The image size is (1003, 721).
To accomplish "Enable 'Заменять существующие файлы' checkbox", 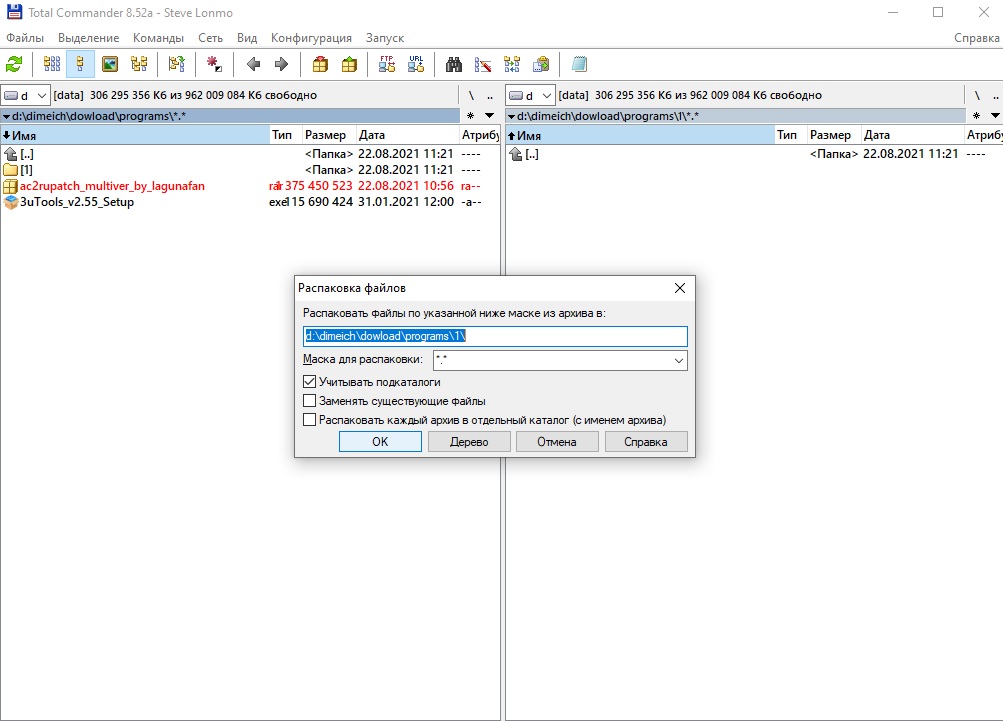I will click(x=310, y=401).
